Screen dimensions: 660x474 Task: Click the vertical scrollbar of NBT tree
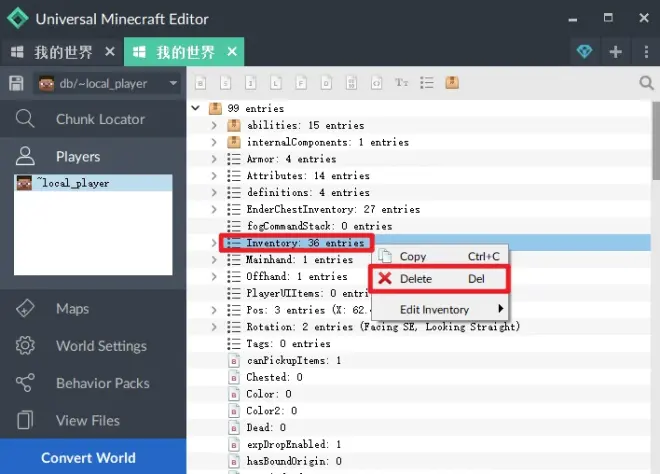[x=656, y=141]
